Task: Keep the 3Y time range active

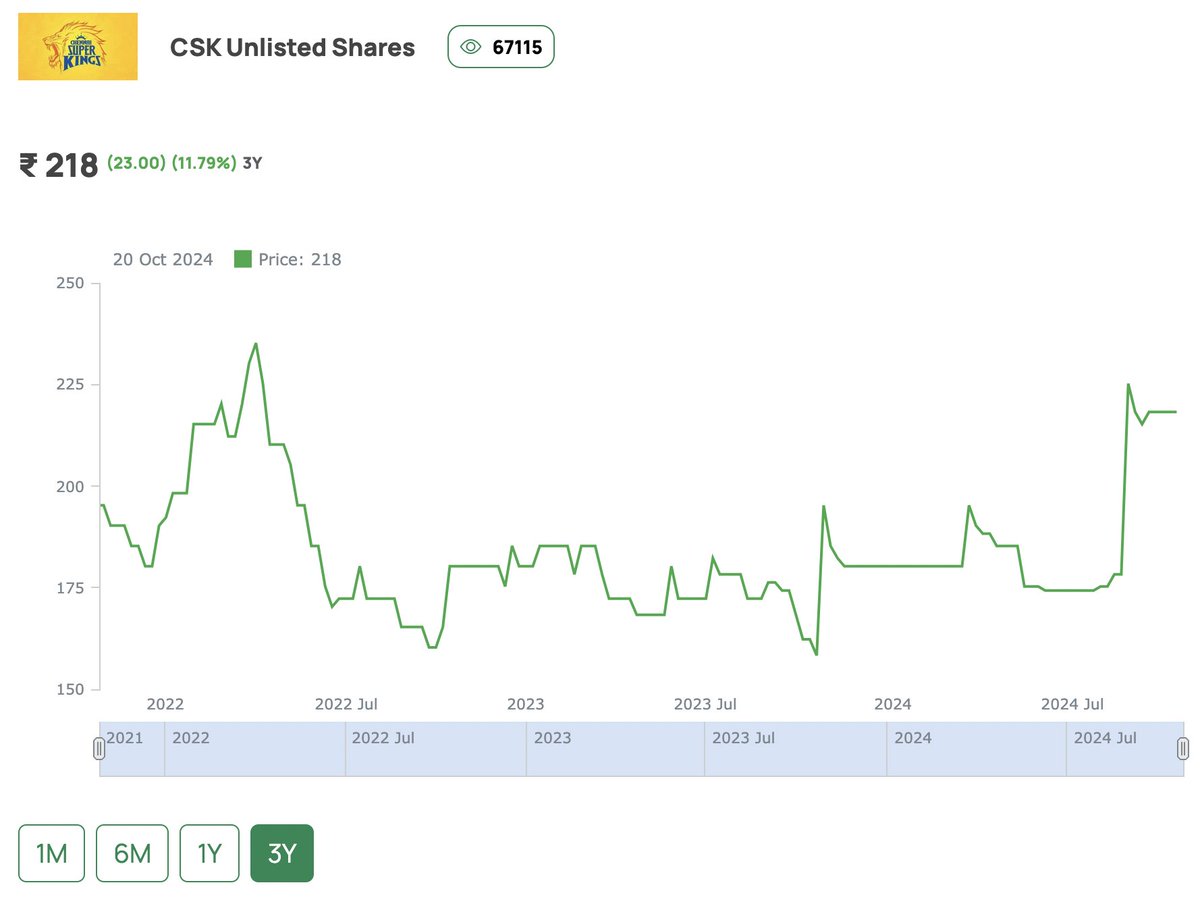Action: point(281,853)
